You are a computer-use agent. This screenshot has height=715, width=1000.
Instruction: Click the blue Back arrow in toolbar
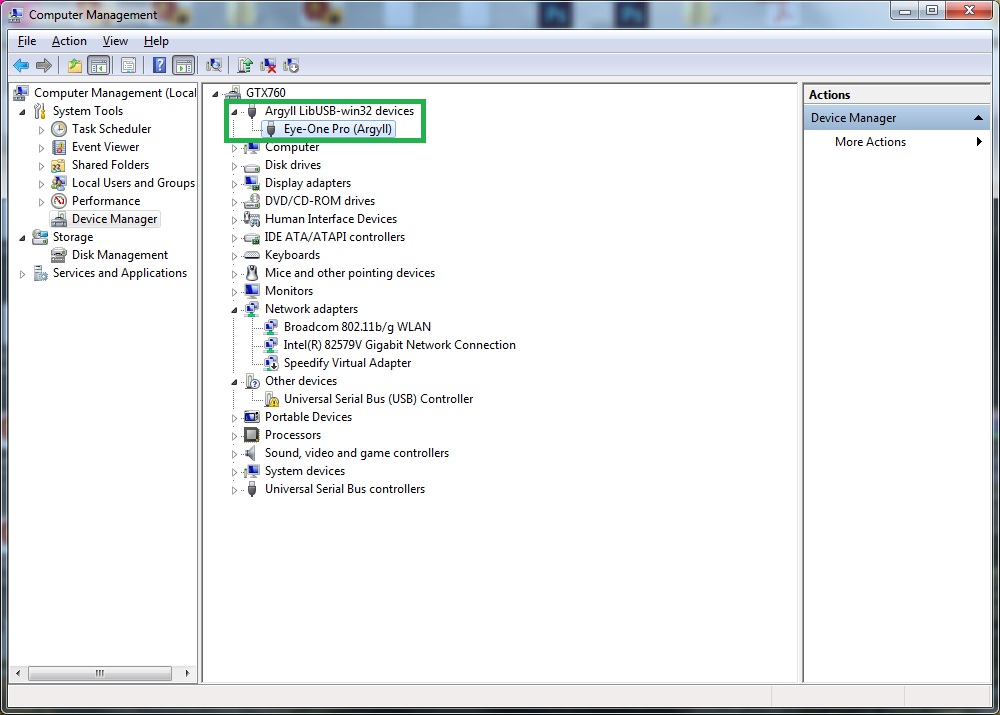click(21, 66)
